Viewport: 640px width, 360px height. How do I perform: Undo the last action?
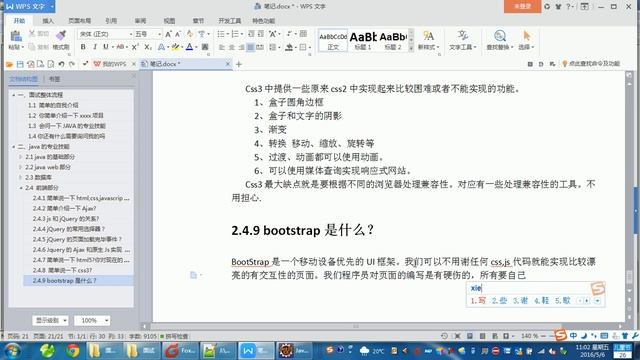[61, 64]
